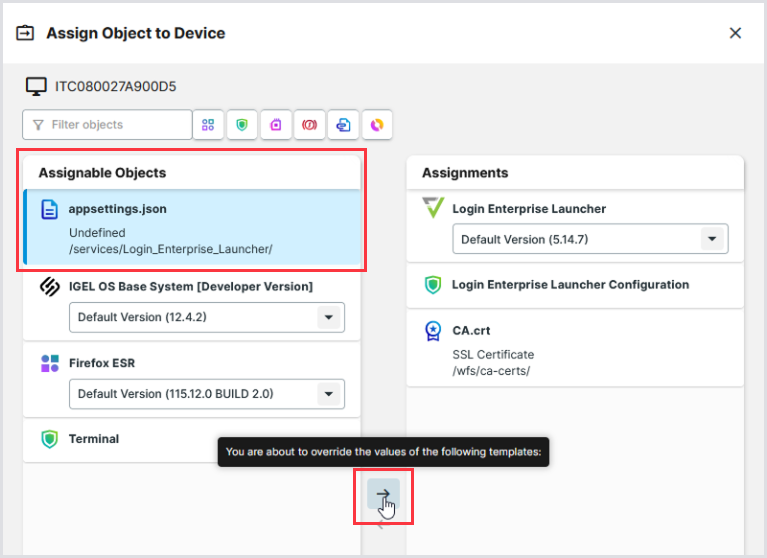Close the Assign Object to Device dialog
The image size is (767, 558).
735,33
